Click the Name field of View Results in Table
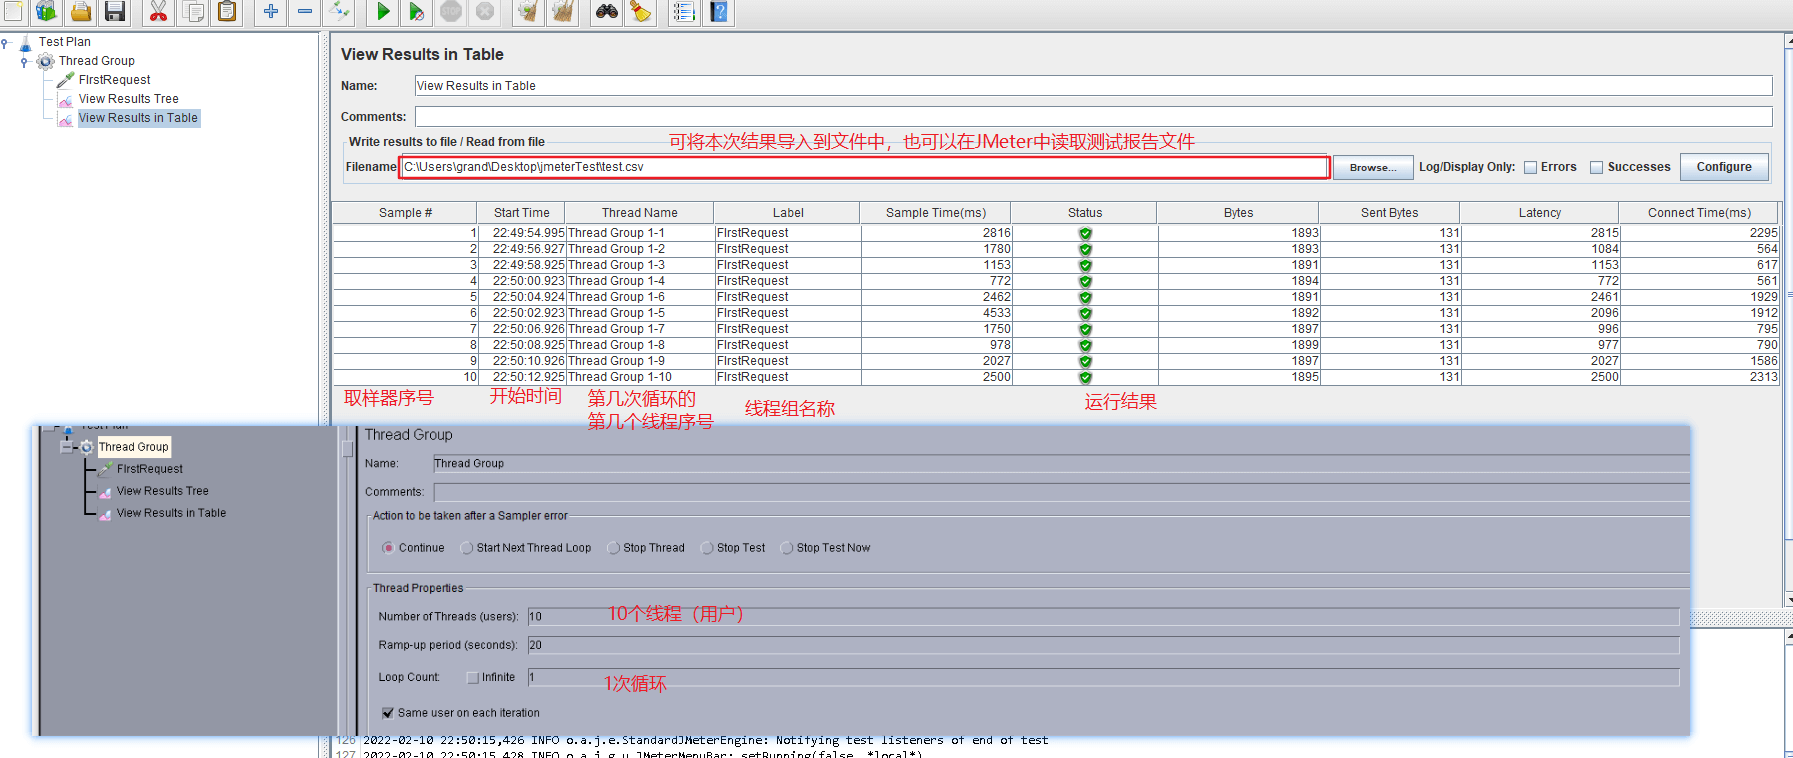 (x=1094, y=86)
